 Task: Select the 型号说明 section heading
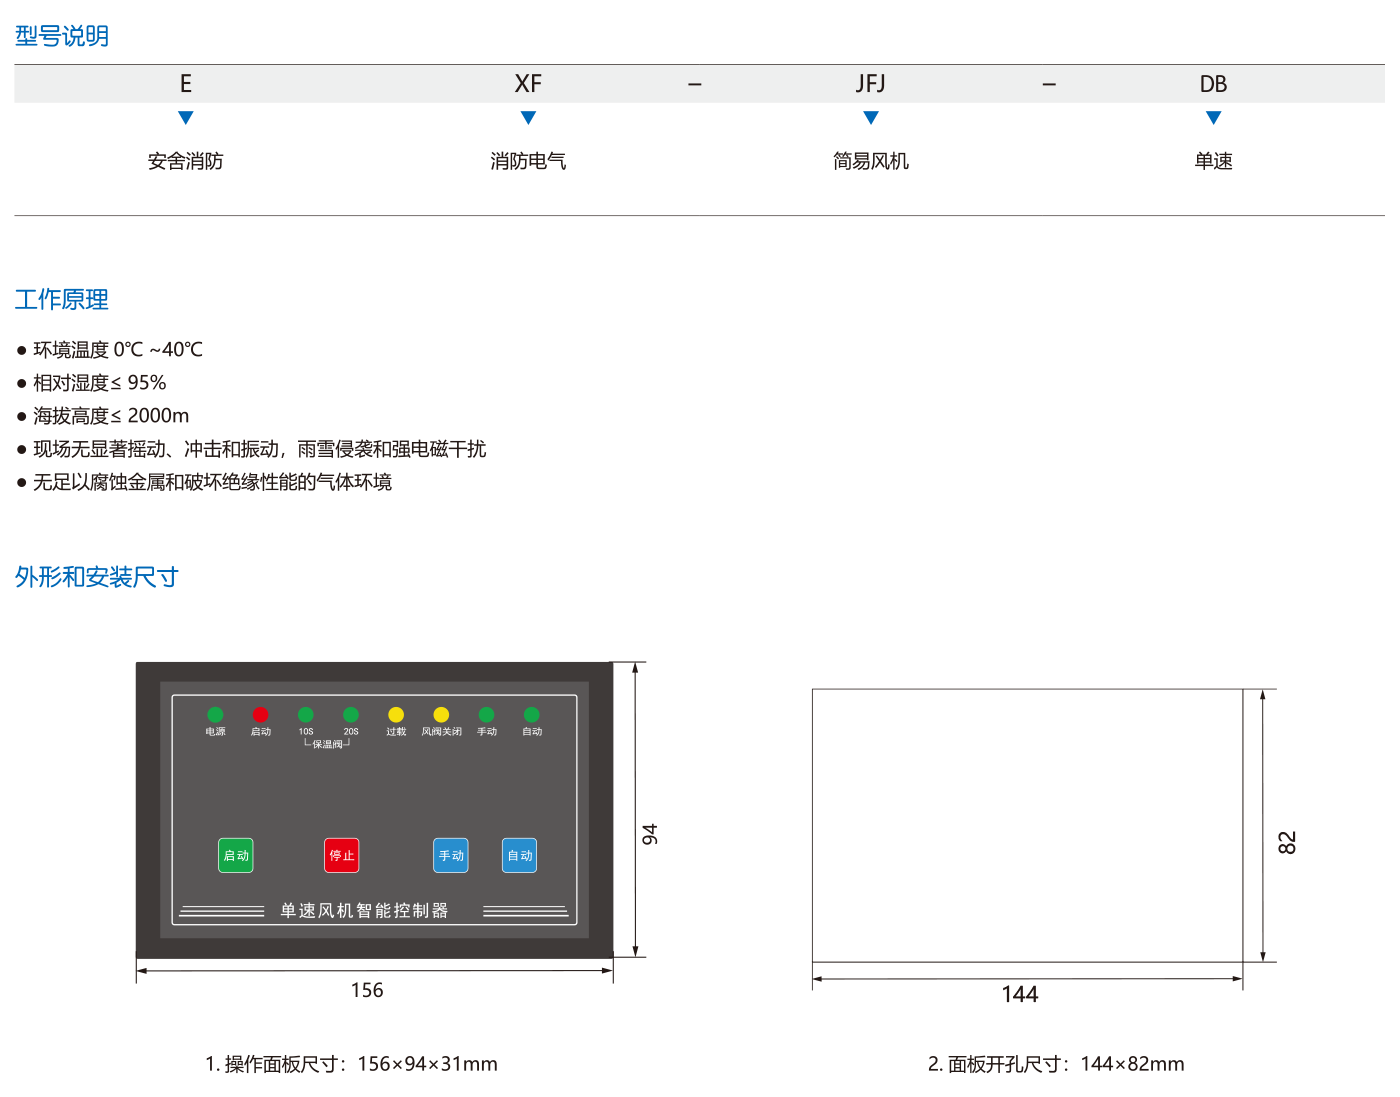[x=62, y=37]
